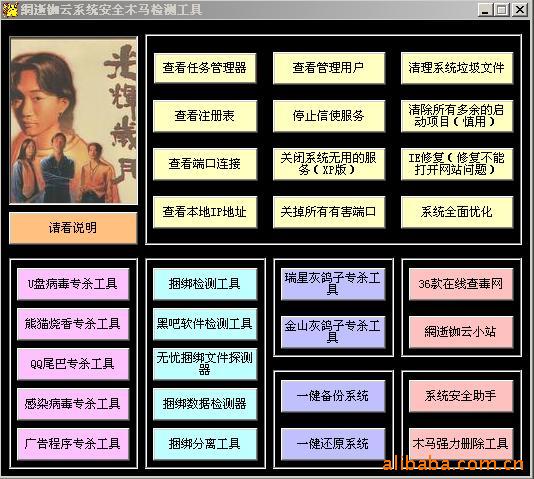Image resolution: width=534 pixels, height=479 pixels.
Task: Open 捆绑数据检测器
Action: point(205,404)
